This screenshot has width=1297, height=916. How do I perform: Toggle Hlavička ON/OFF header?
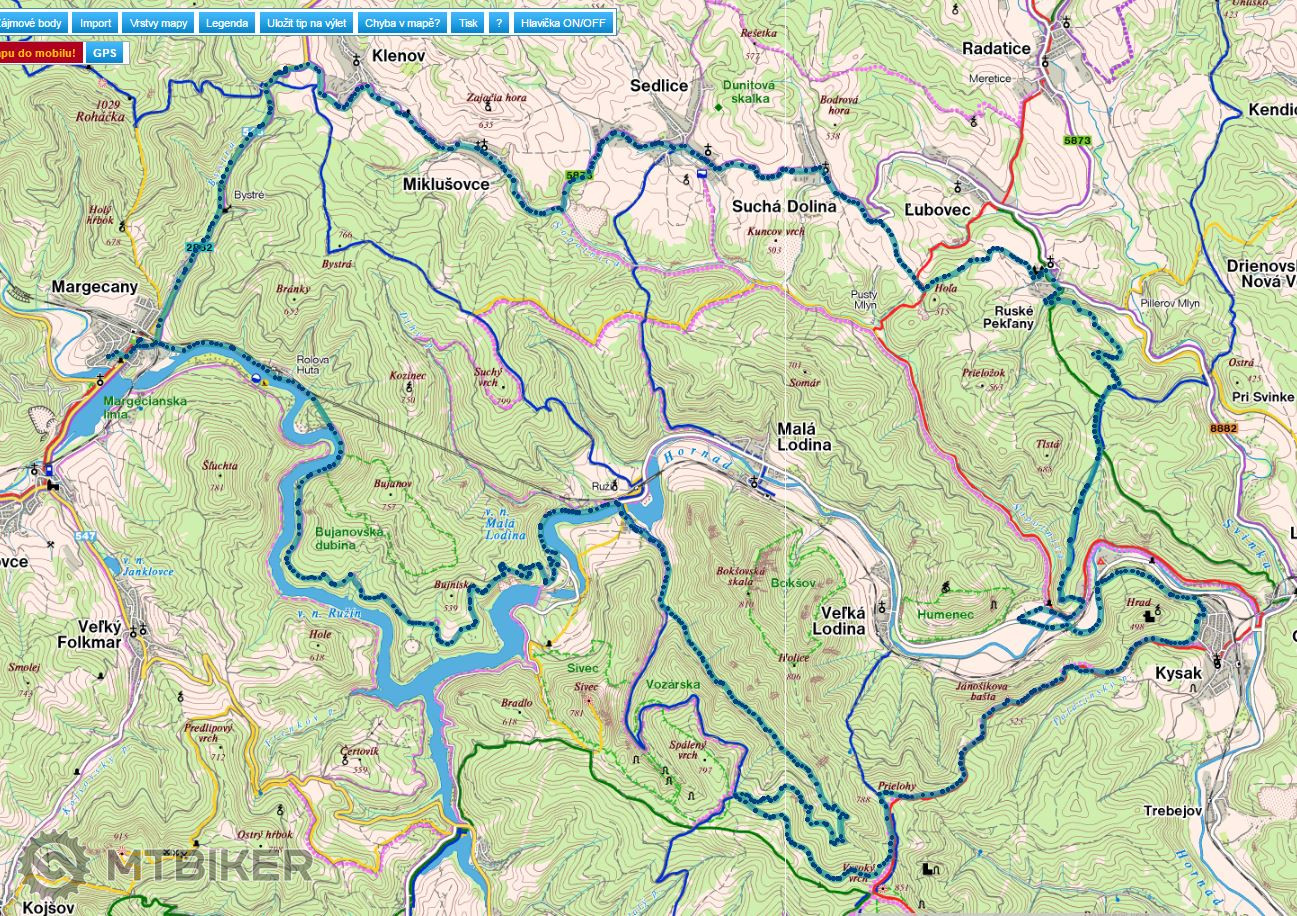(x=563, y=23)
